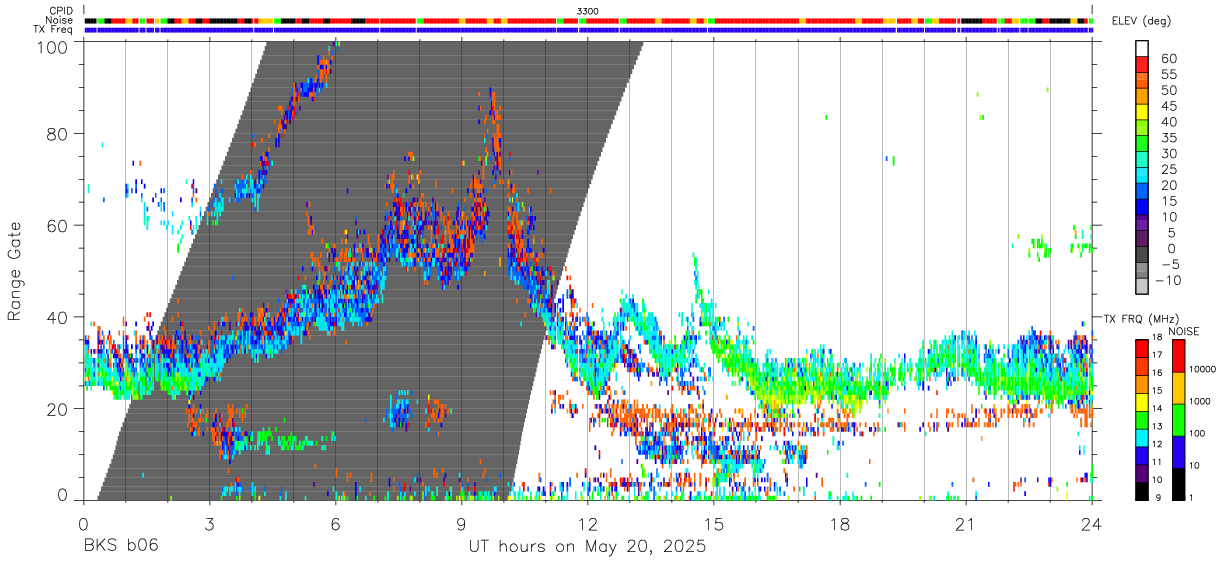Click the red segment of the ELEV color bar
Image resolution: width=1228 pixels, height=567 pixels.
(x=1142, y=64)
